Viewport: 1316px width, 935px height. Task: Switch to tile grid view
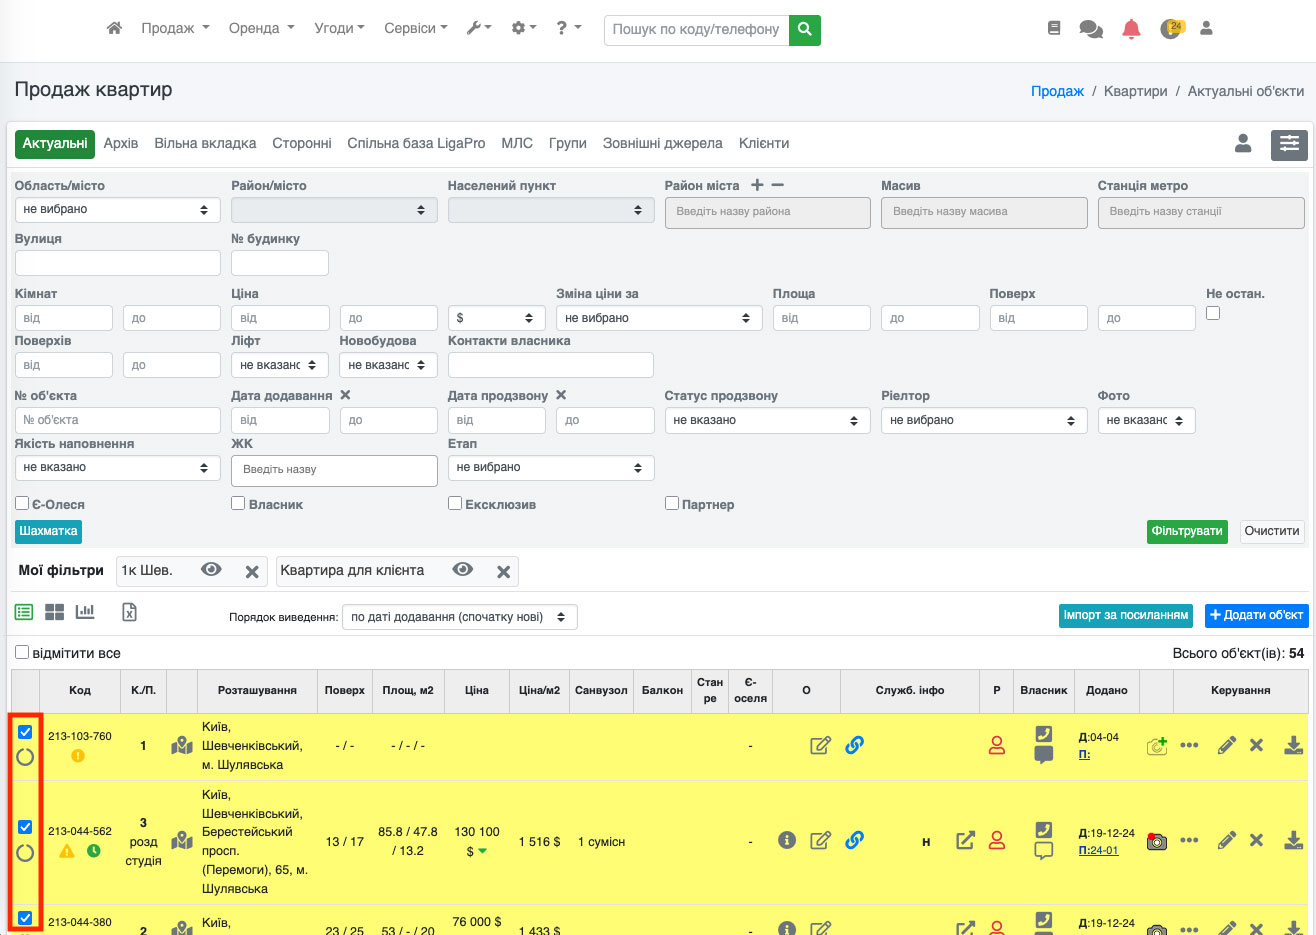pyautogui.click(x=55, y=612)
